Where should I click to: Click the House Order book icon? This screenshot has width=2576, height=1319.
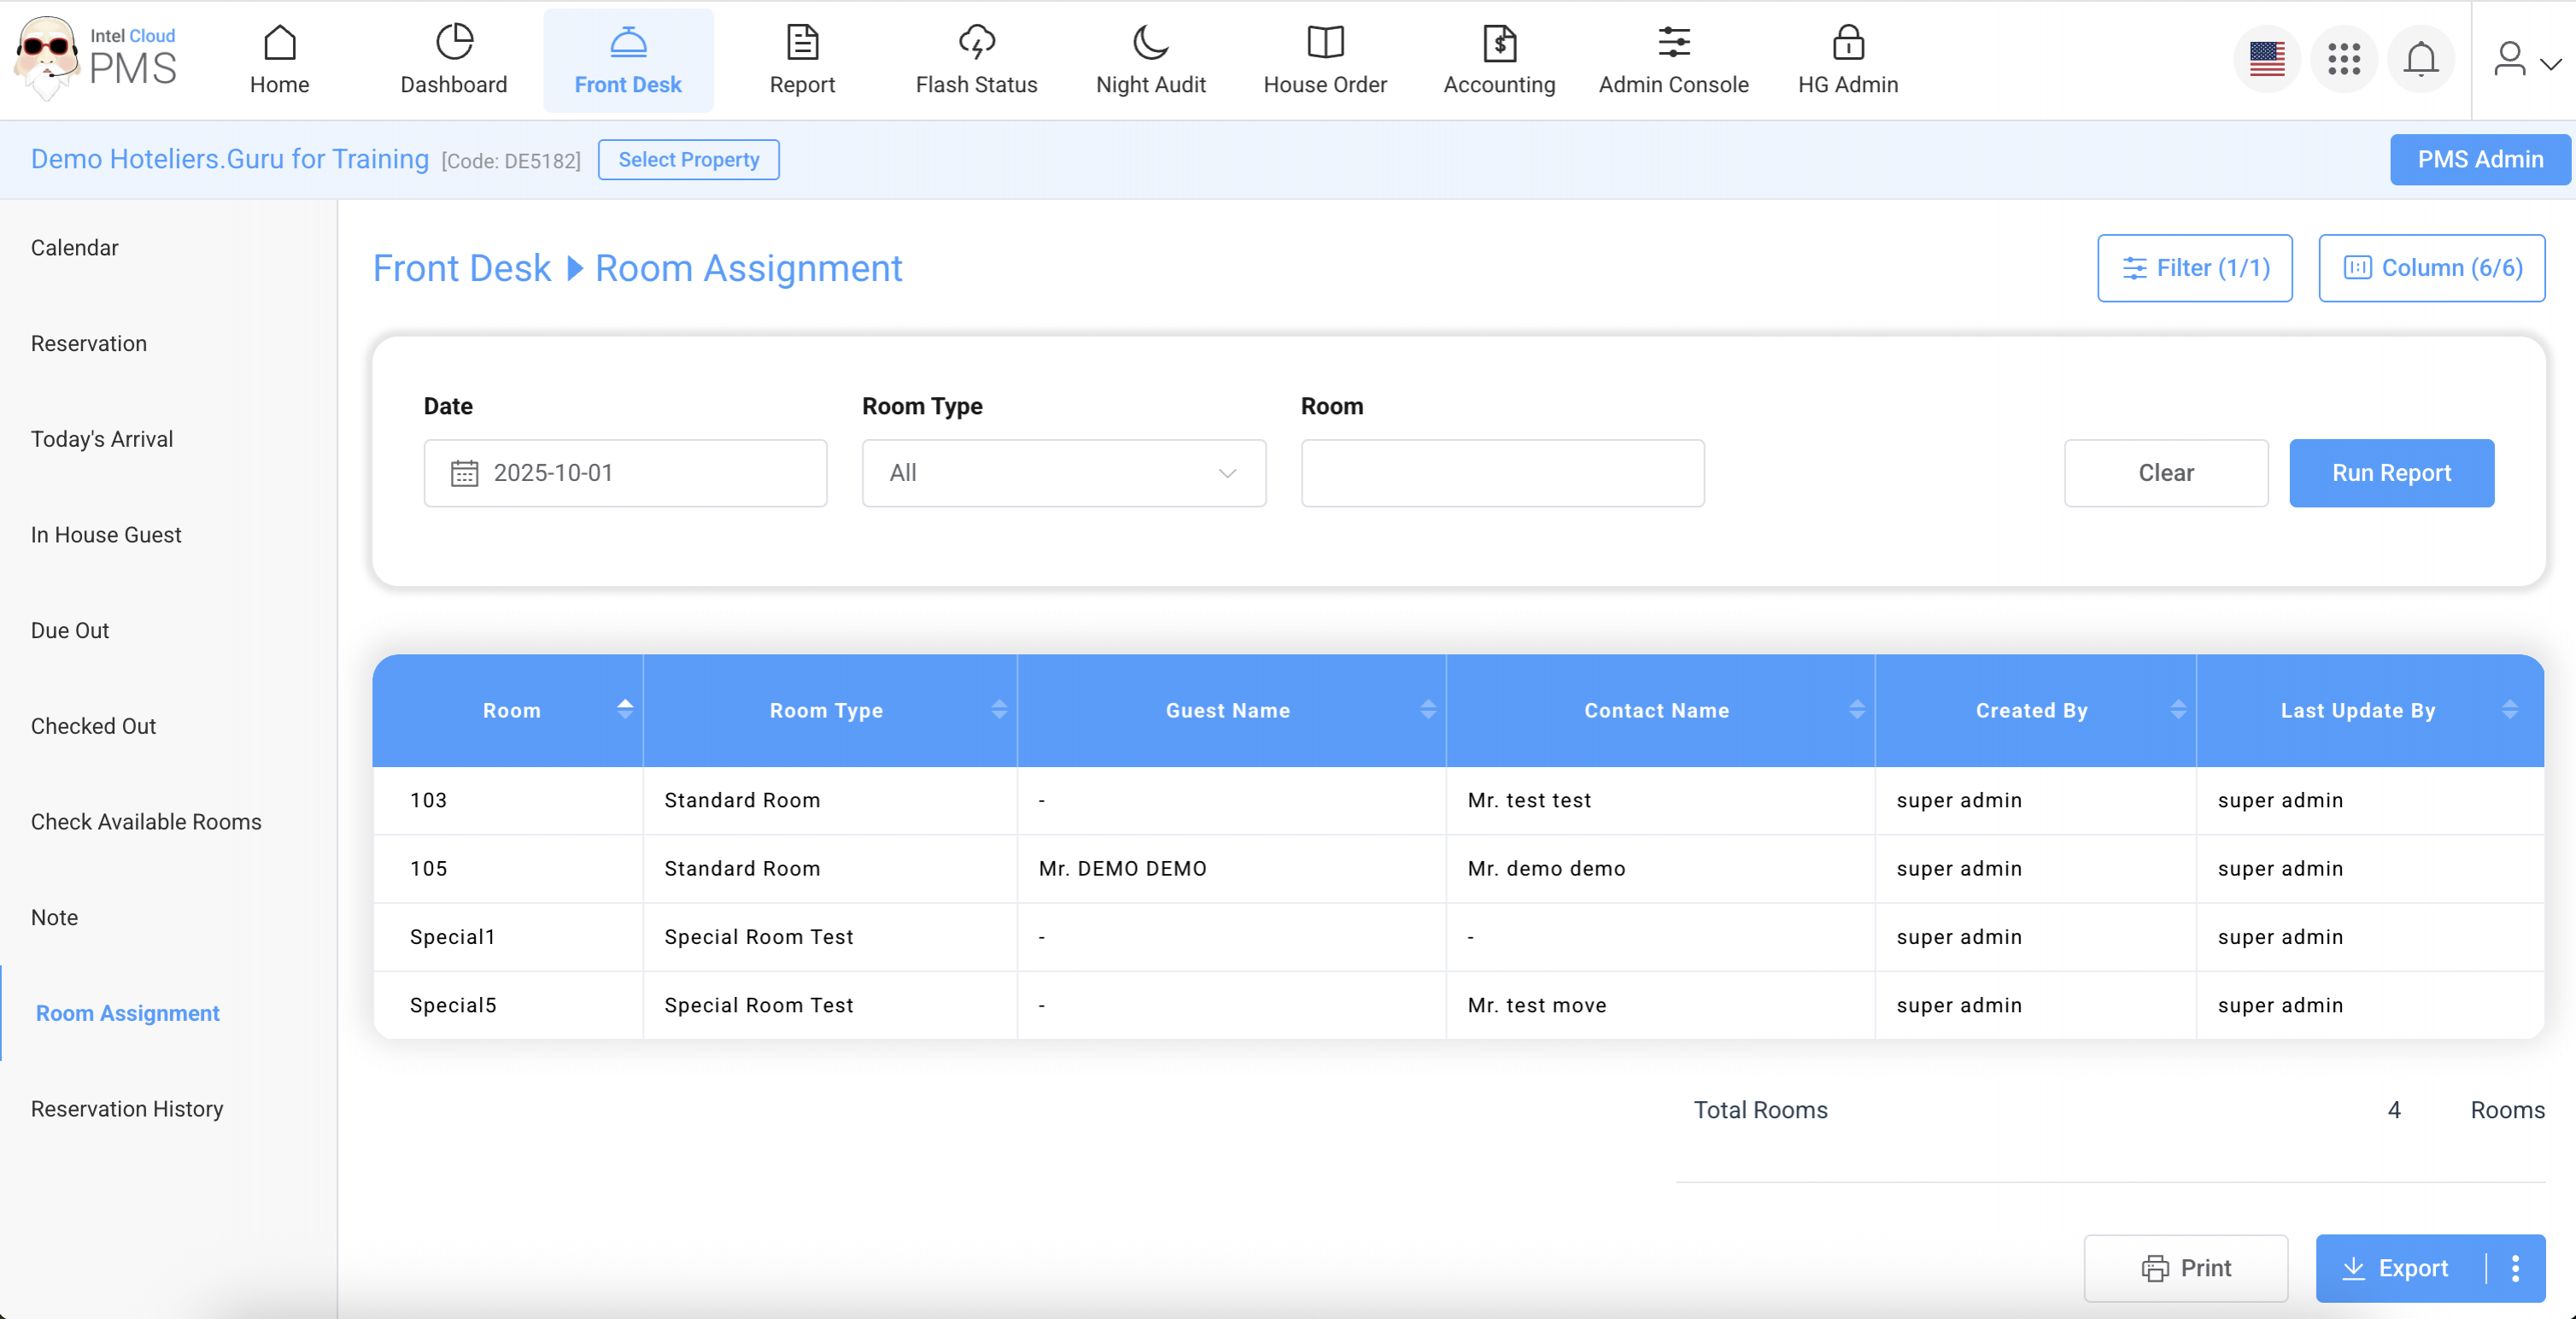(1324, 43)
